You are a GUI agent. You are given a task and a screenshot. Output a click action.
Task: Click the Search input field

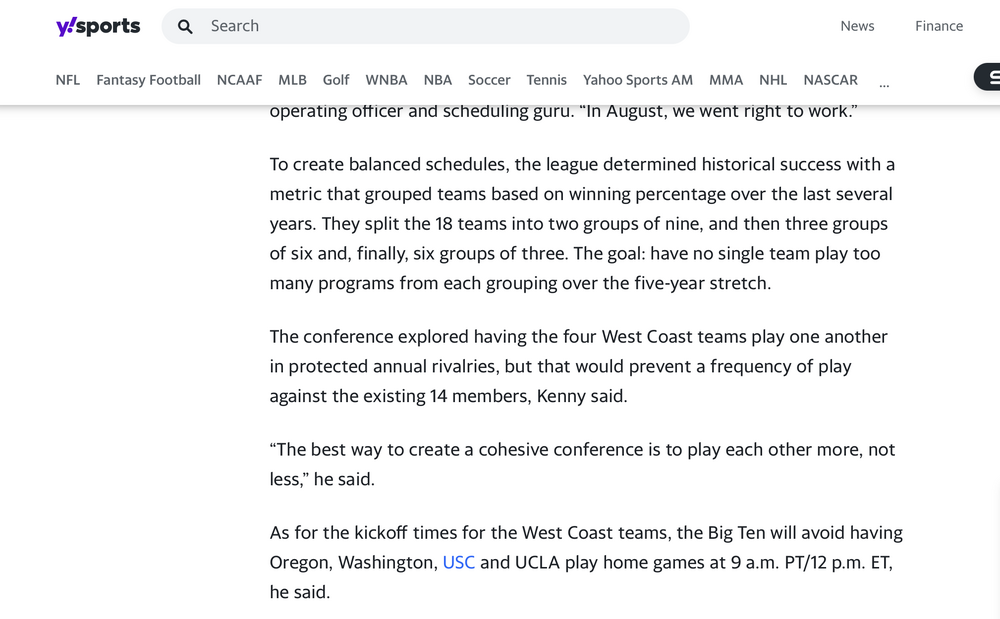(x=440, y=27)
